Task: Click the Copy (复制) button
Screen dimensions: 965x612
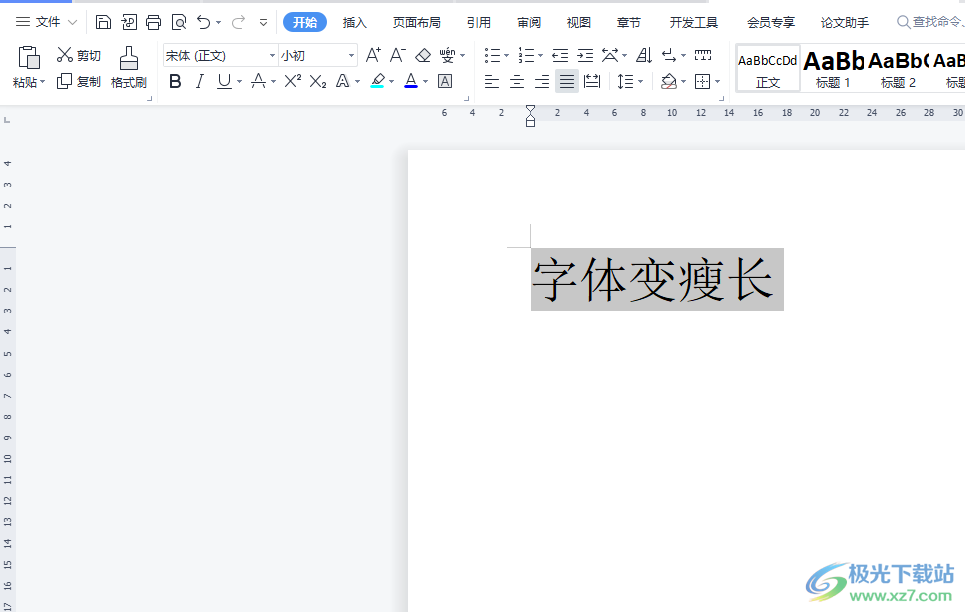Action: point(79,81)
